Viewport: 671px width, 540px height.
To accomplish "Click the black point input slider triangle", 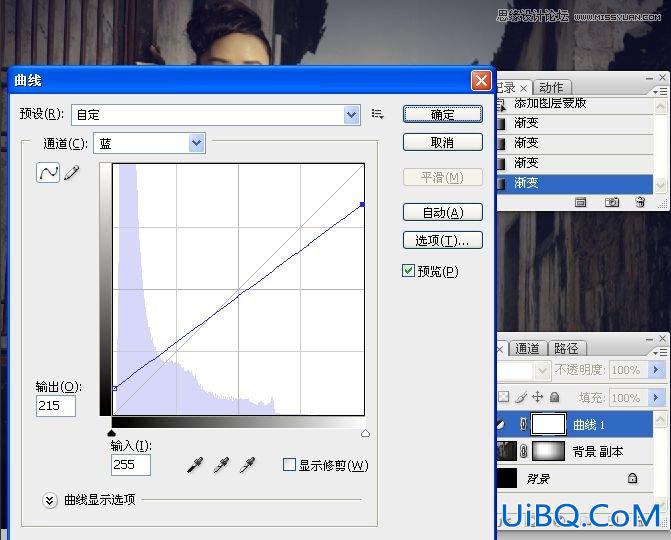I will (x=112, y=433).
